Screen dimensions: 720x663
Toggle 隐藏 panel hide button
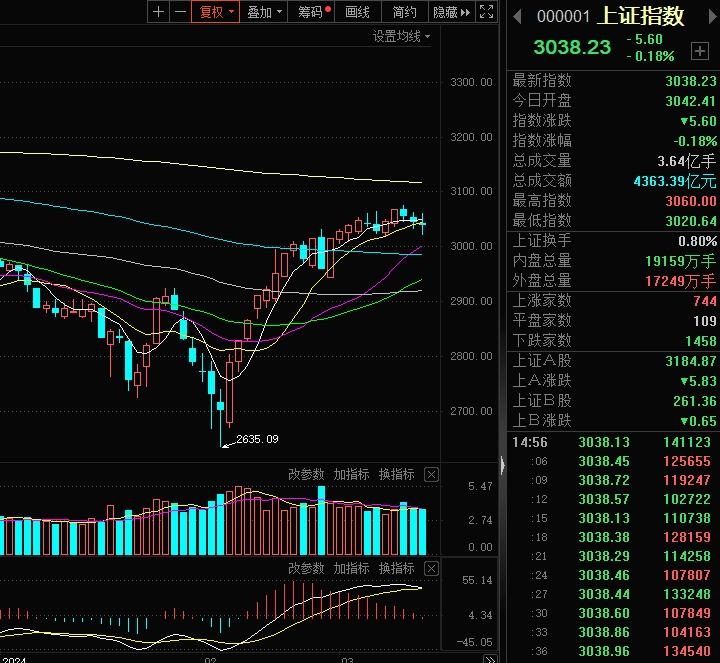click(x=451, y=12)
